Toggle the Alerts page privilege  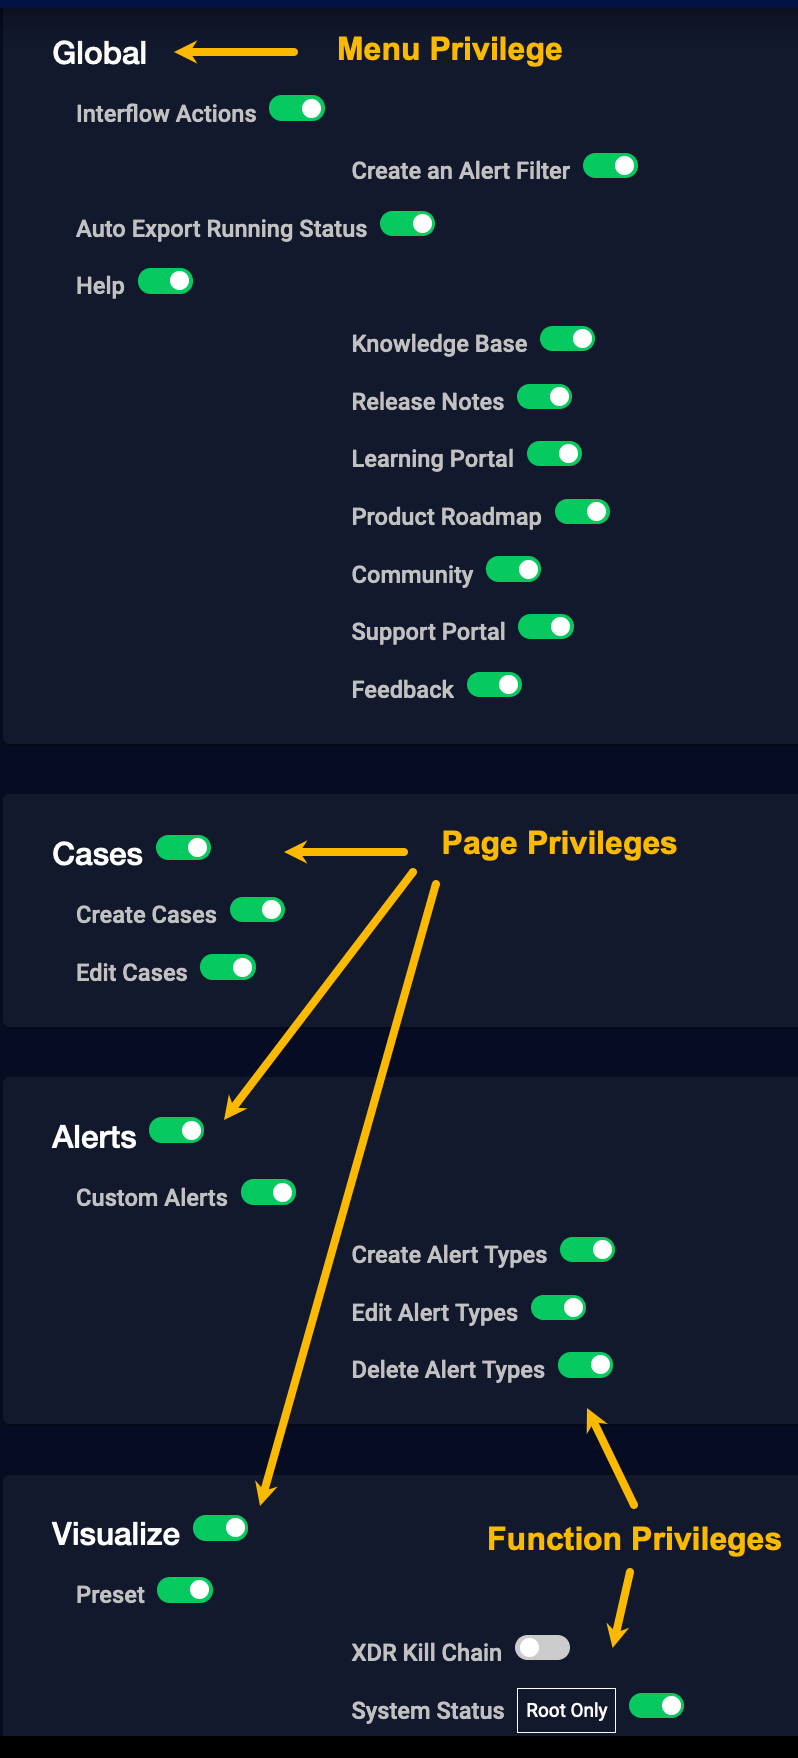176,1131
